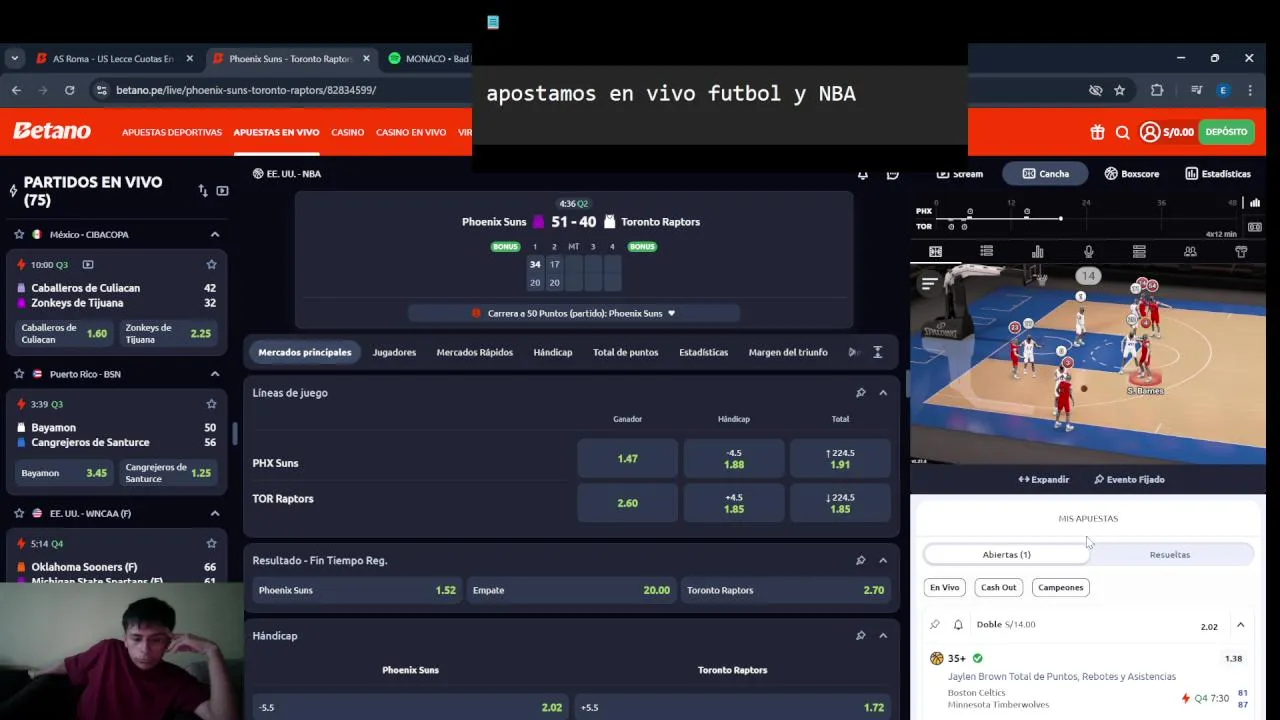Image resolution: width=1280 pixels, height=720 pixels.
Task: Select the bar stats icon in the tracker
Action: pyautogui.click(x=1037, y=252)
